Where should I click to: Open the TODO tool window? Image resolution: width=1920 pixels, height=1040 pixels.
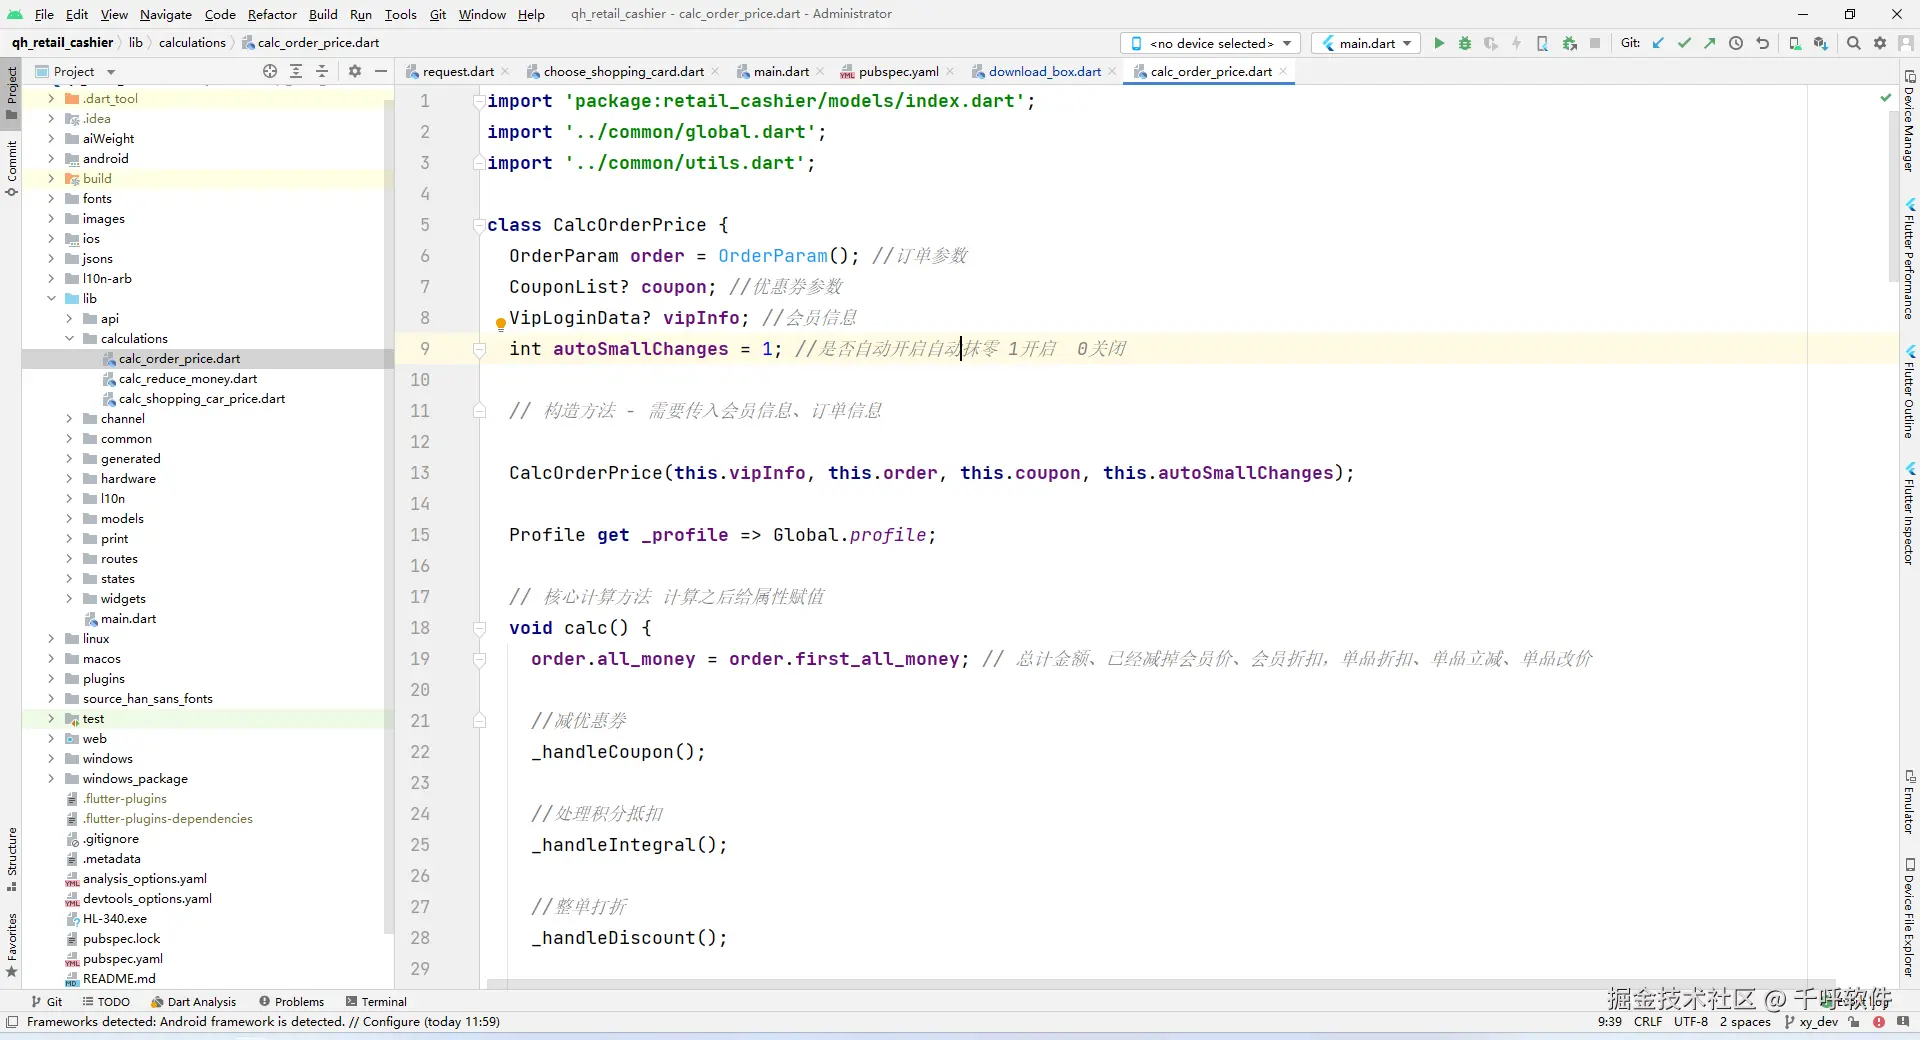pyautogui.click(x=106, y=1001)
